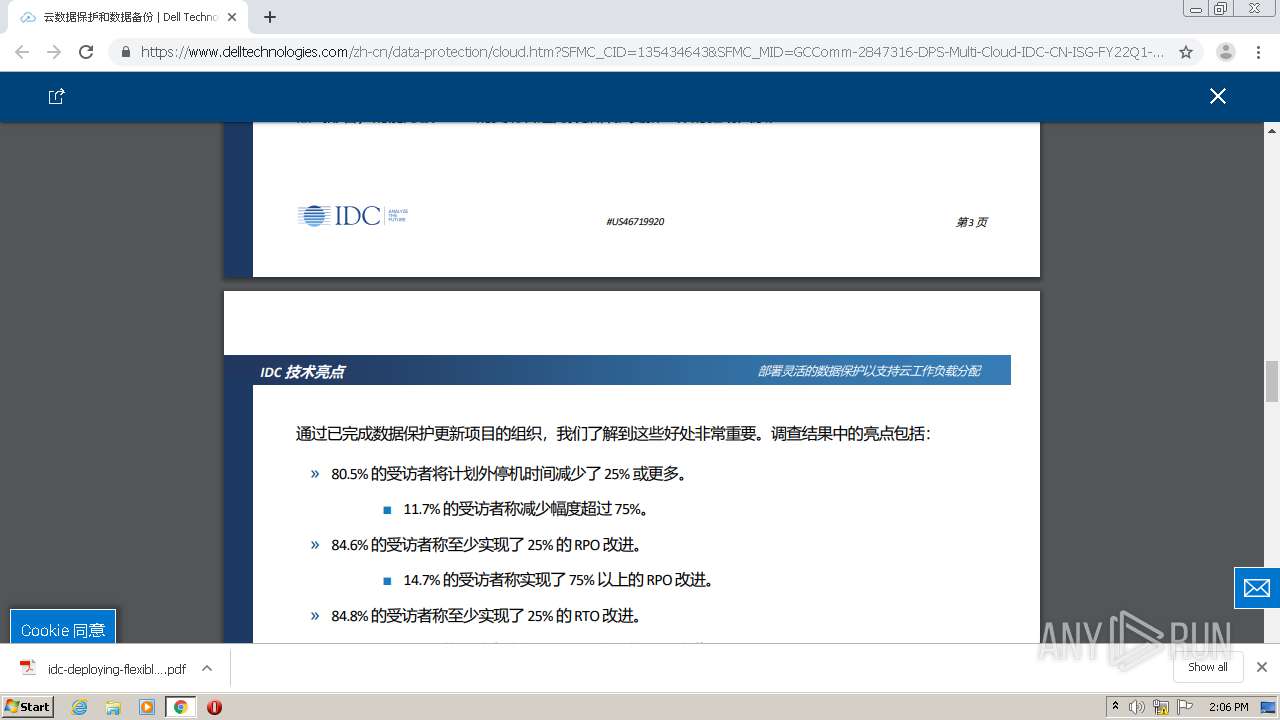
Task: Bookmark this page with the star icon
Action: point(1186,52)
